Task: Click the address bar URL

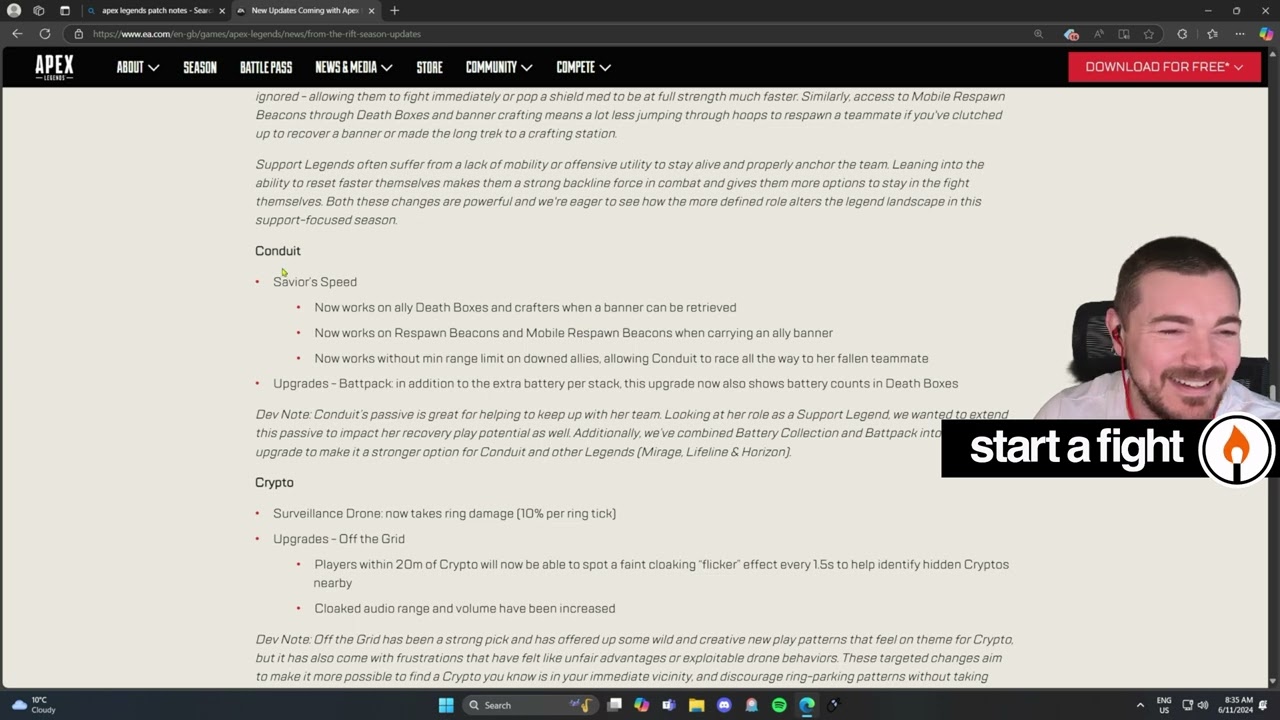Action: [x=257, y=34]
